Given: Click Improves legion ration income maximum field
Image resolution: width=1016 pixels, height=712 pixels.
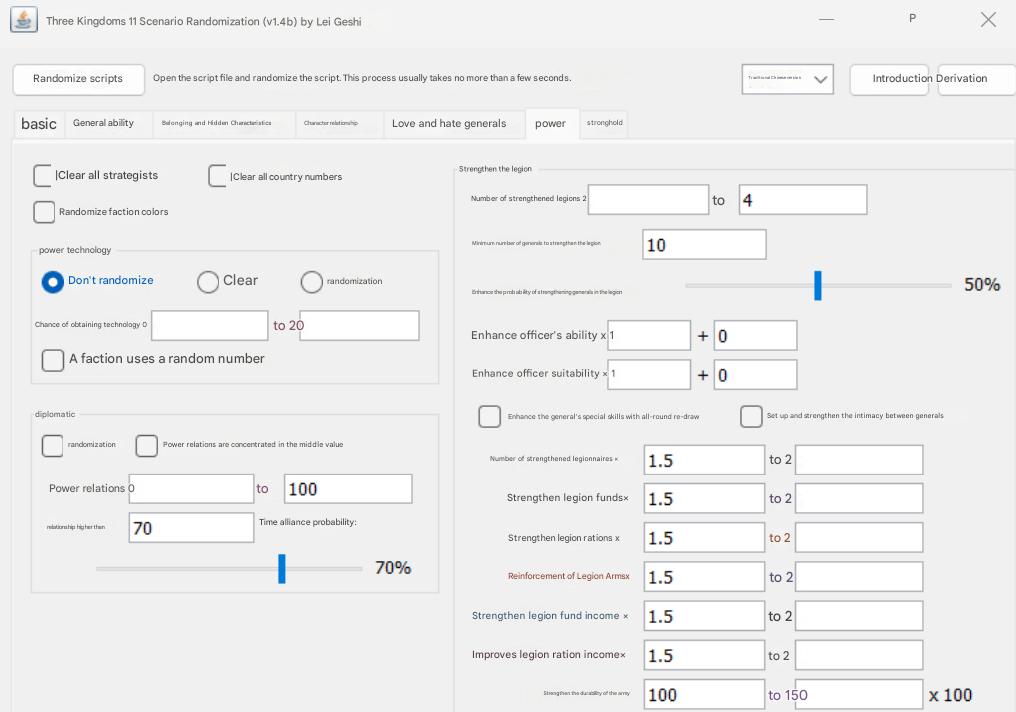Looking at the screenshot, I should pos(859,655).
